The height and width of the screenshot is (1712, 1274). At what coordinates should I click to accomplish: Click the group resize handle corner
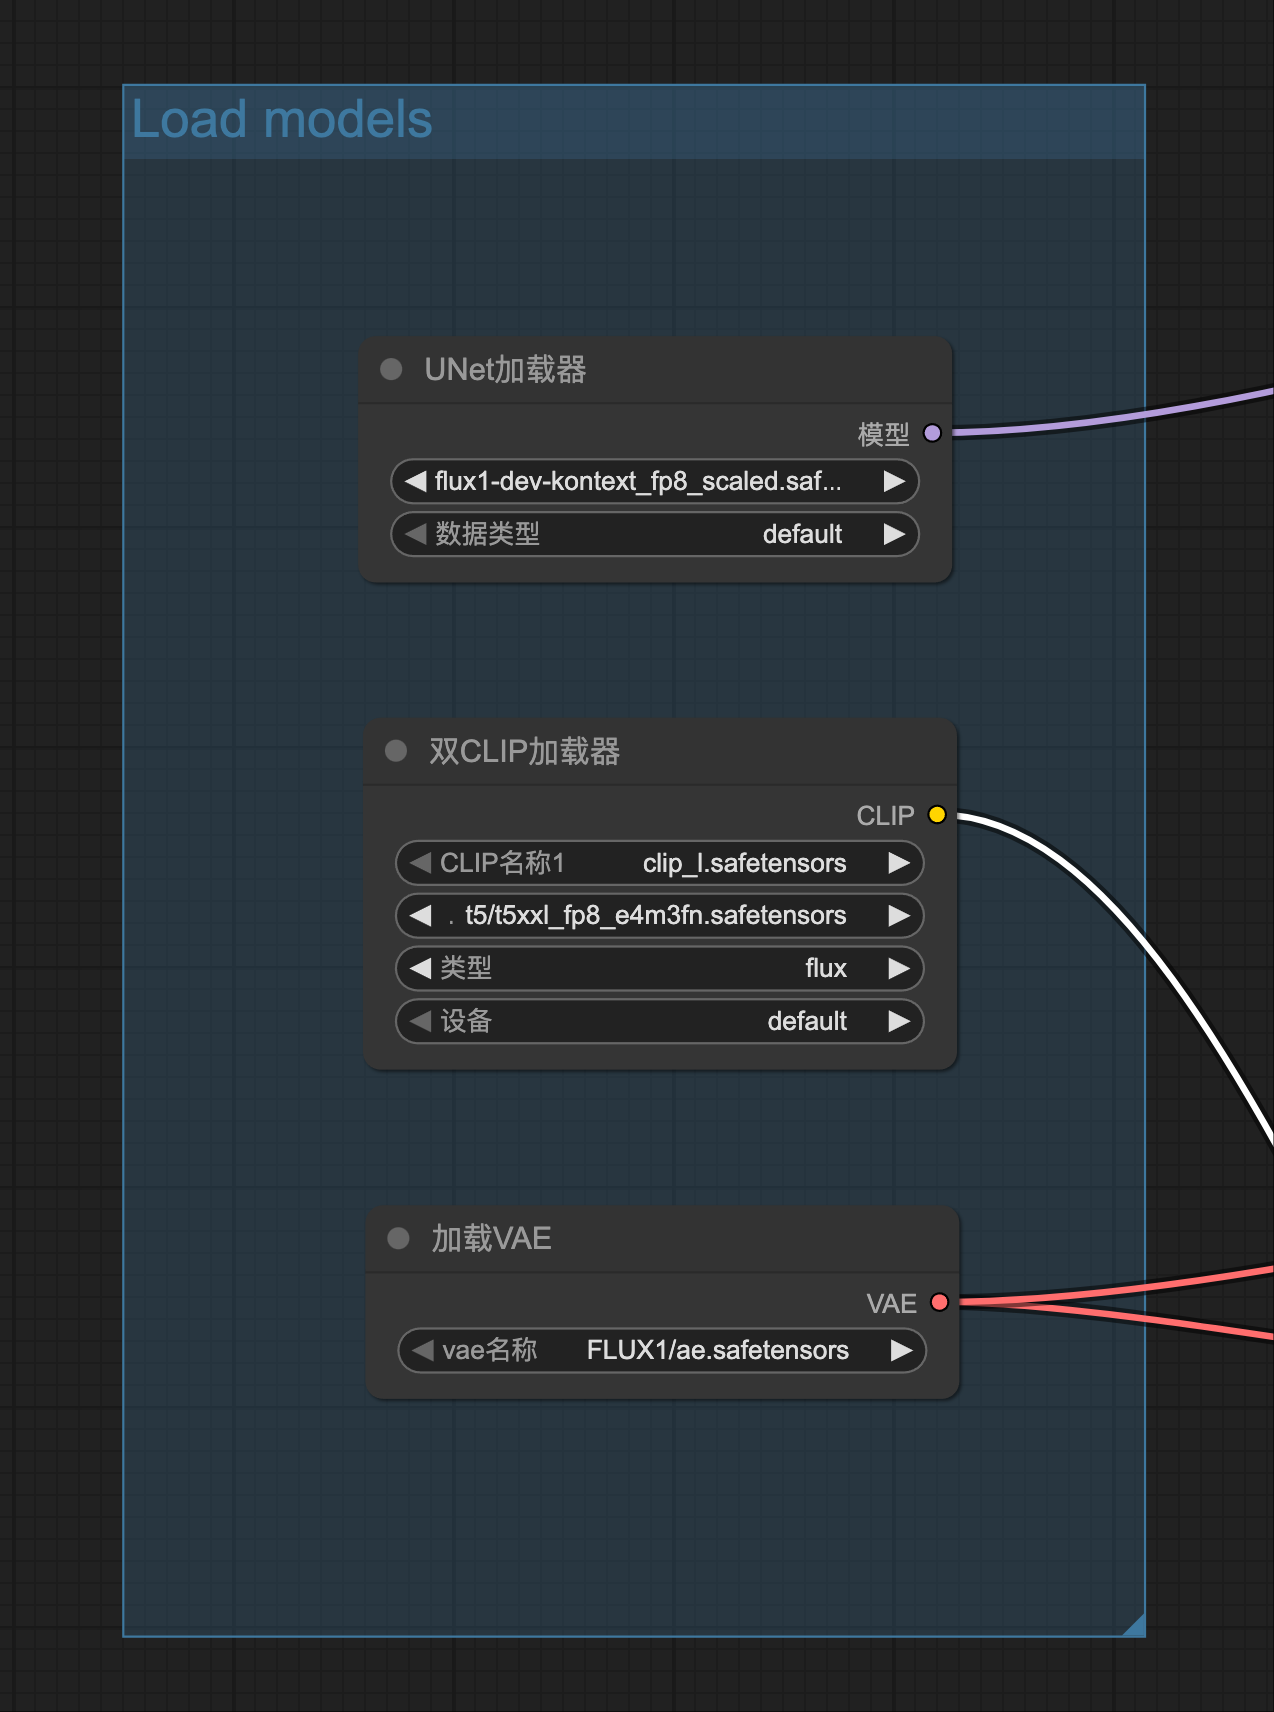[1134, 1626]
